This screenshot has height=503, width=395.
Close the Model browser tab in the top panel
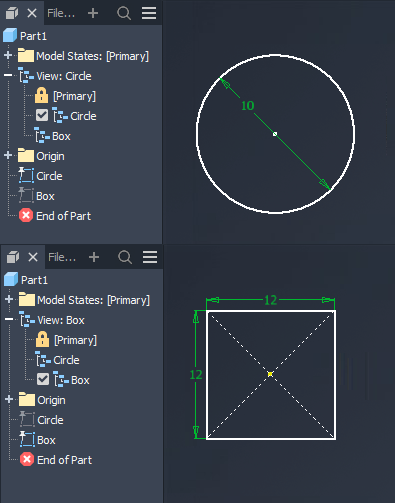click(x=32, y=13)
